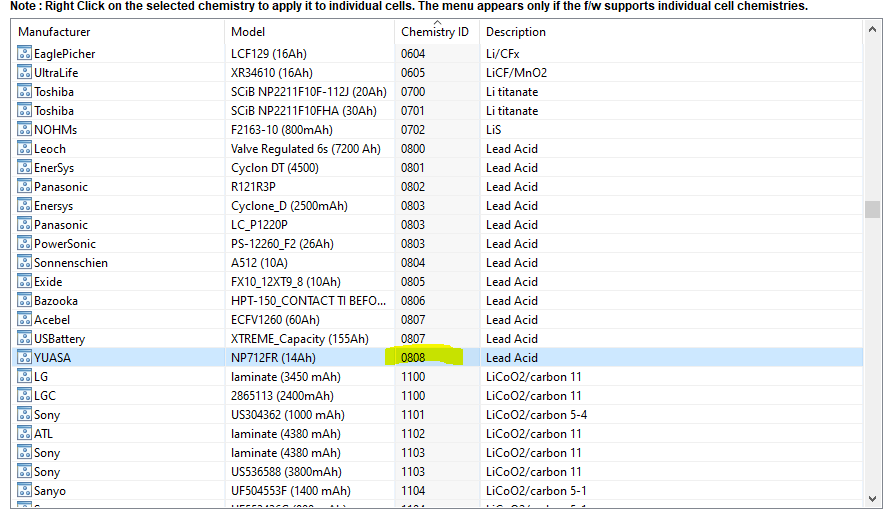The width and height of the screenshot is (892, 520).
Task: Click the Sanyo row icon
Action: point(24,490)
